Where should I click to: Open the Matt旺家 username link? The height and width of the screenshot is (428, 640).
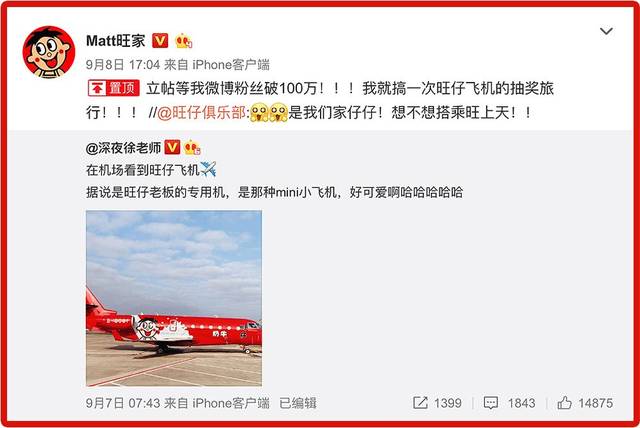[116, 41]
